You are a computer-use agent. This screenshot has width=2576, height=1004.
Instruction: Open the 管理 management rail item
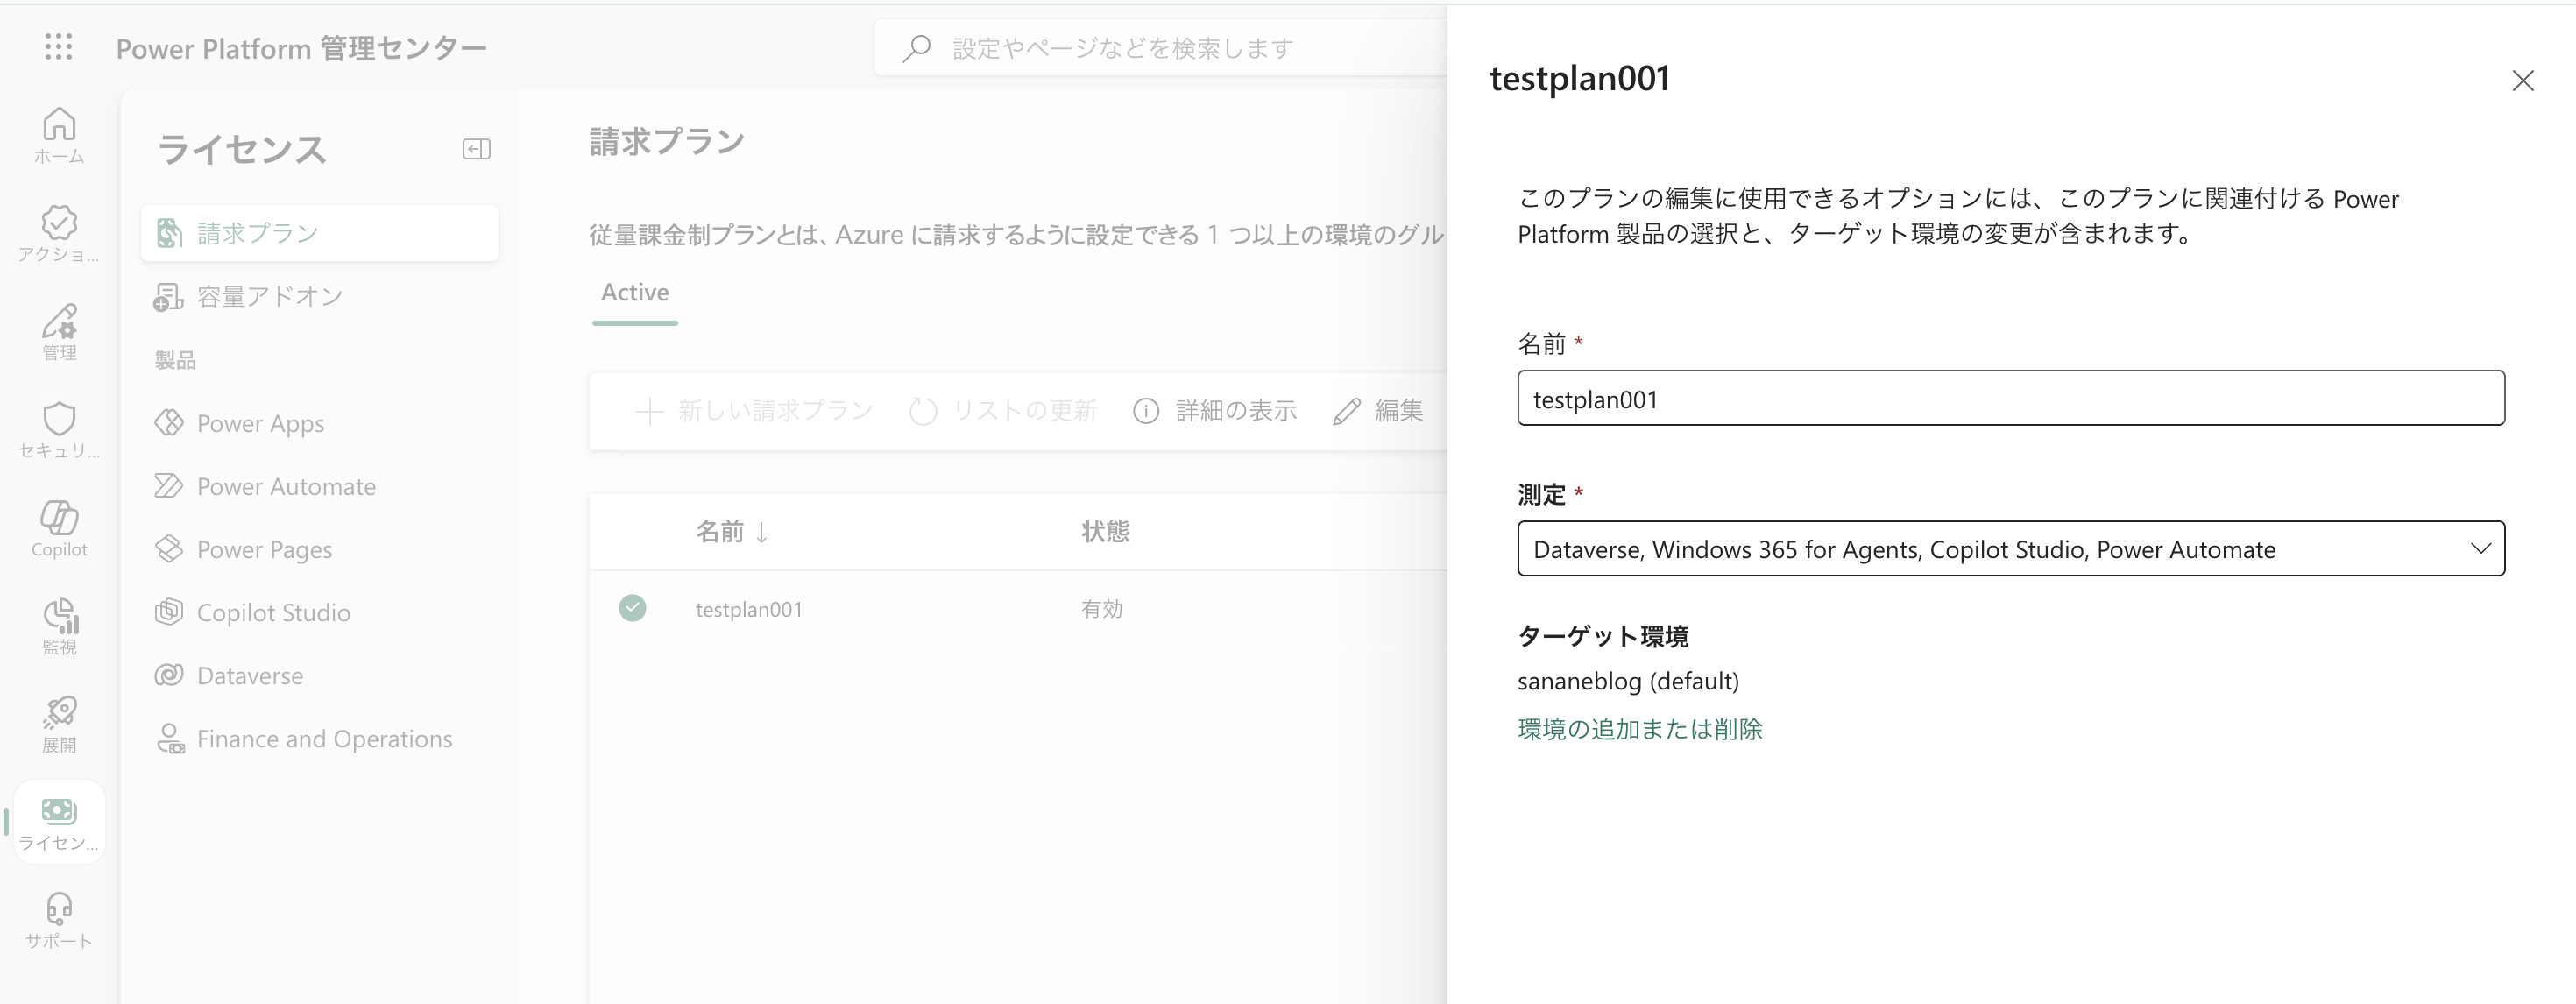(59, 331)
